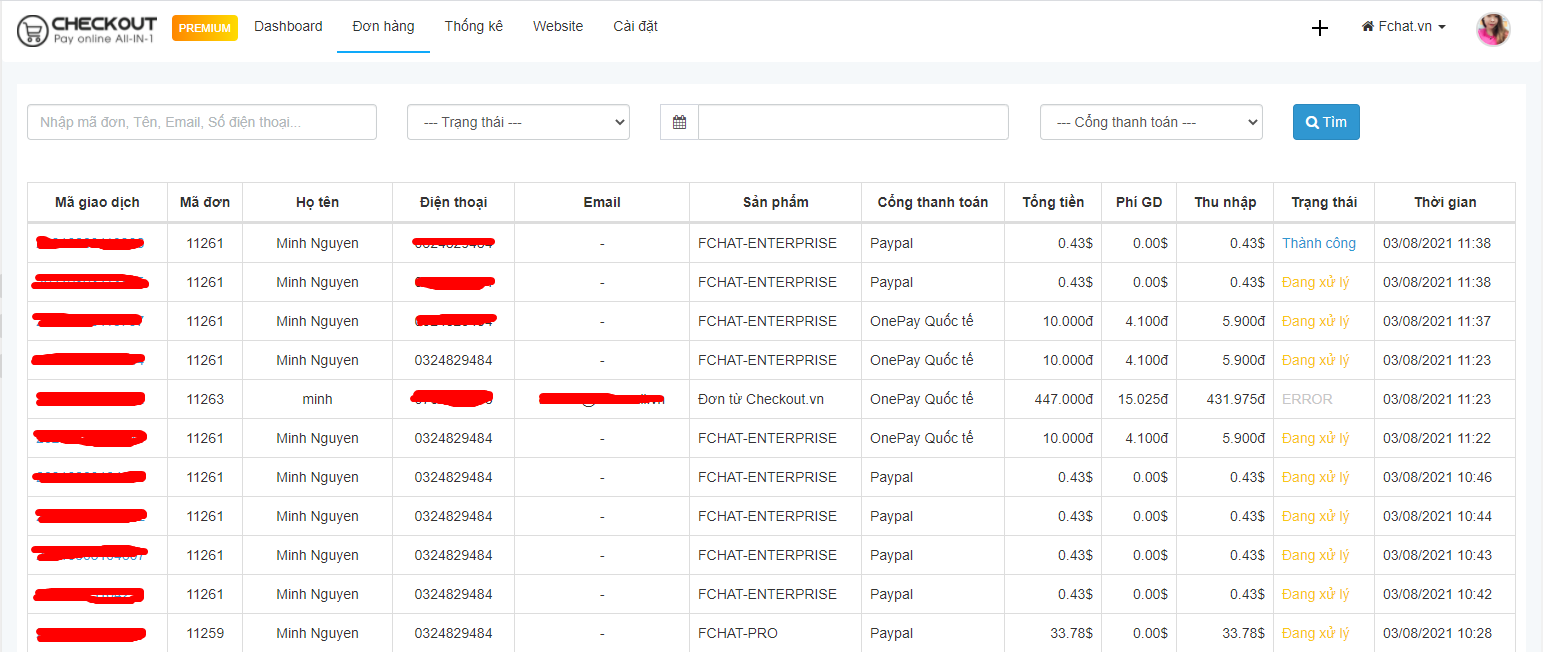The image size is (1543, 652).
Task: Click order number 11259
Action: coord(205,633)
